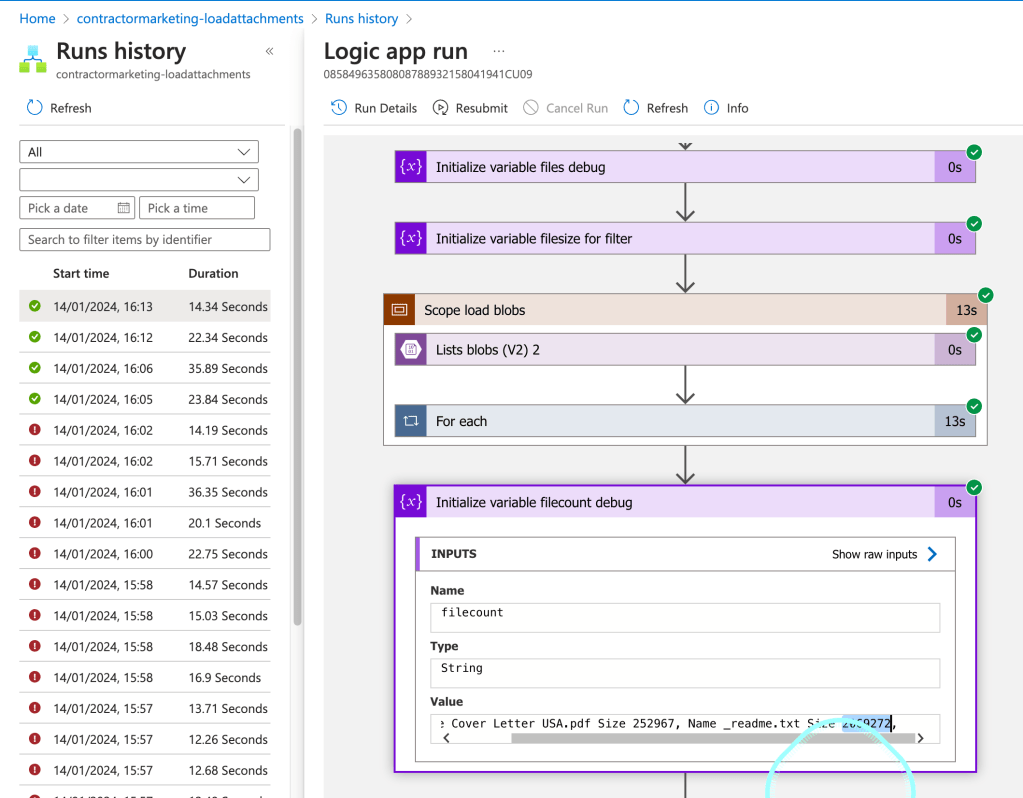Select the failed run lasting 14.57 Seconds
Image resolution: width=1023 pixels, height=798 pixels.
tap(145, 585)
